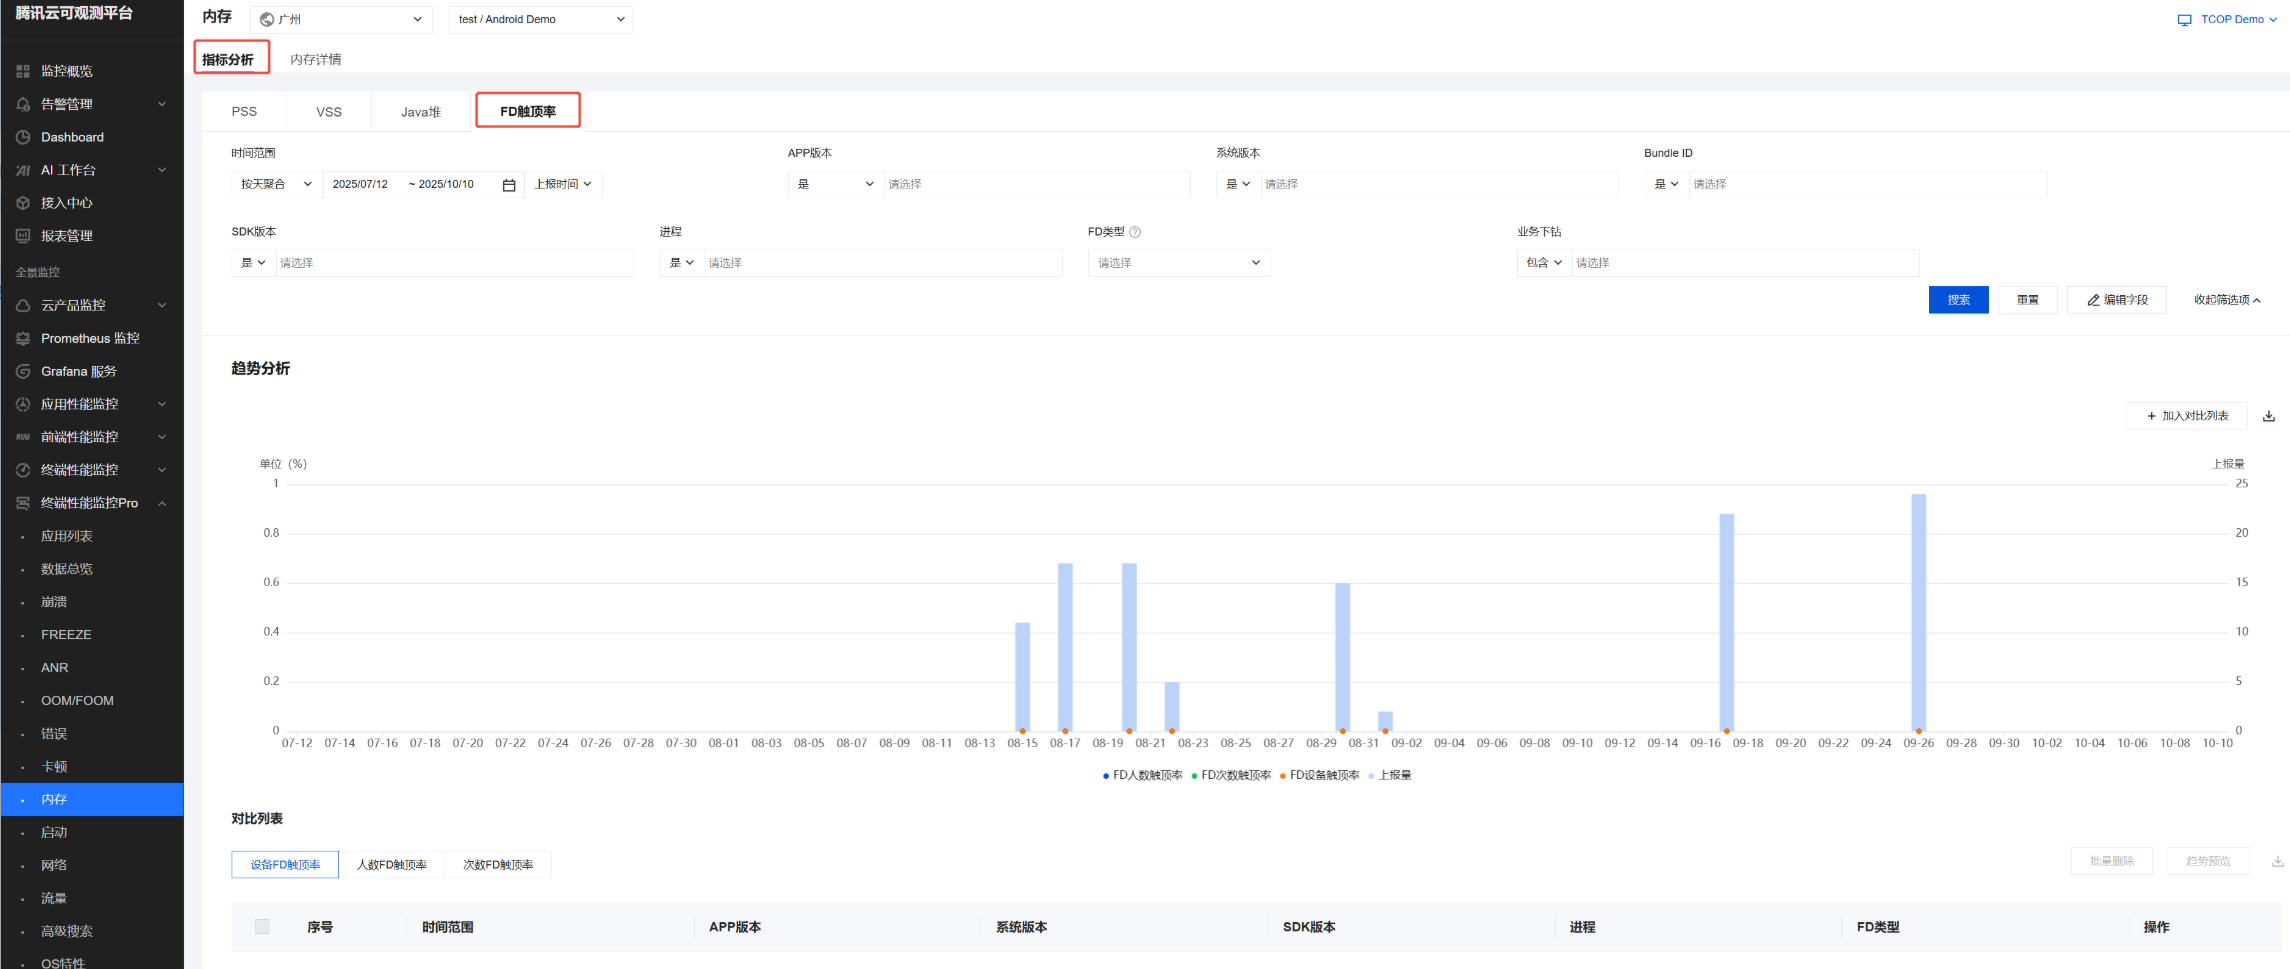Viewport: 2290px width, 969px height.
Task: Click the 终端性能监控Pro icon
Action: tap(23, 503)
